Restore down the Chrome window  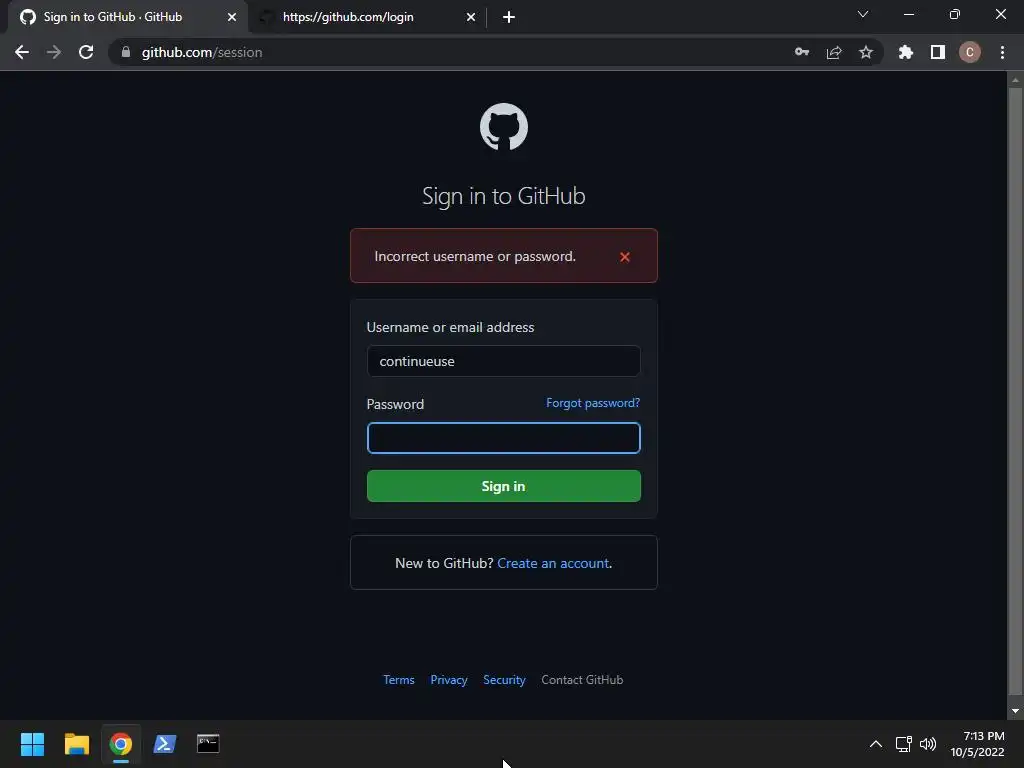pyautogui.click(x=955, y=14)
